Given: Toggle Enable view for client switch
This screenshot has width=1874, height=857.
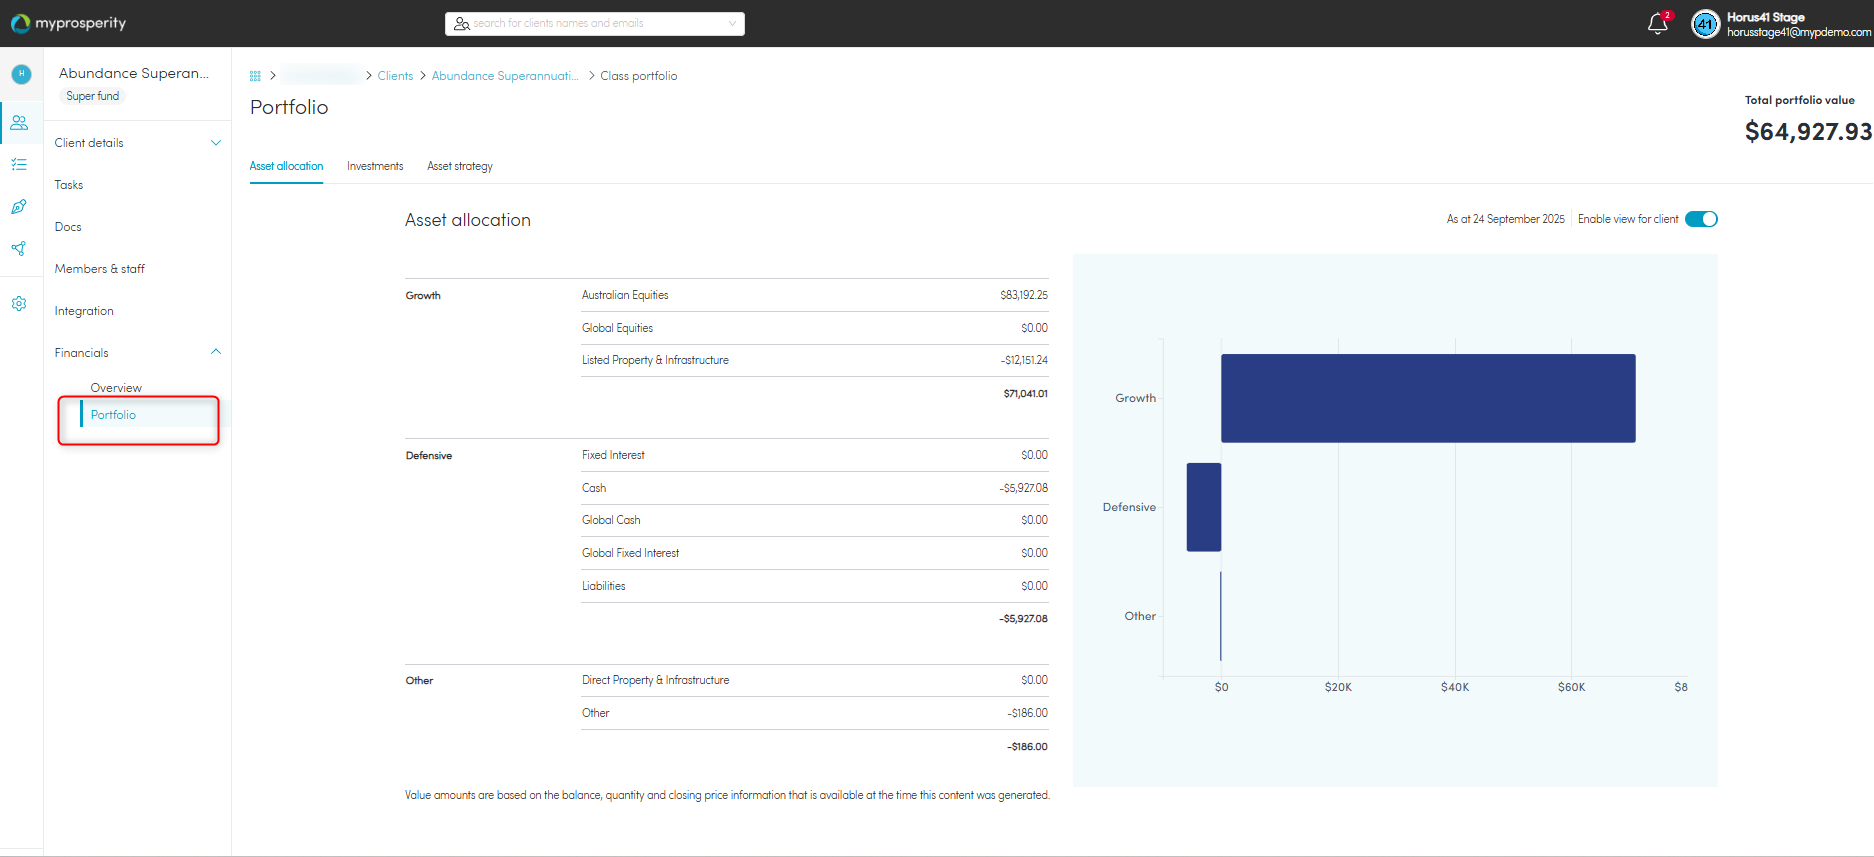Looking at the screenshot, I should tap(1701, 219).
